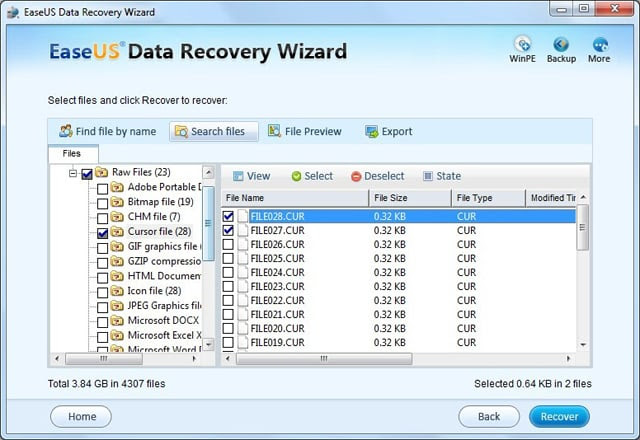Uncheck the FILE027.CUR checkbox
The image size is (640, 440).
tap(228, 230)
